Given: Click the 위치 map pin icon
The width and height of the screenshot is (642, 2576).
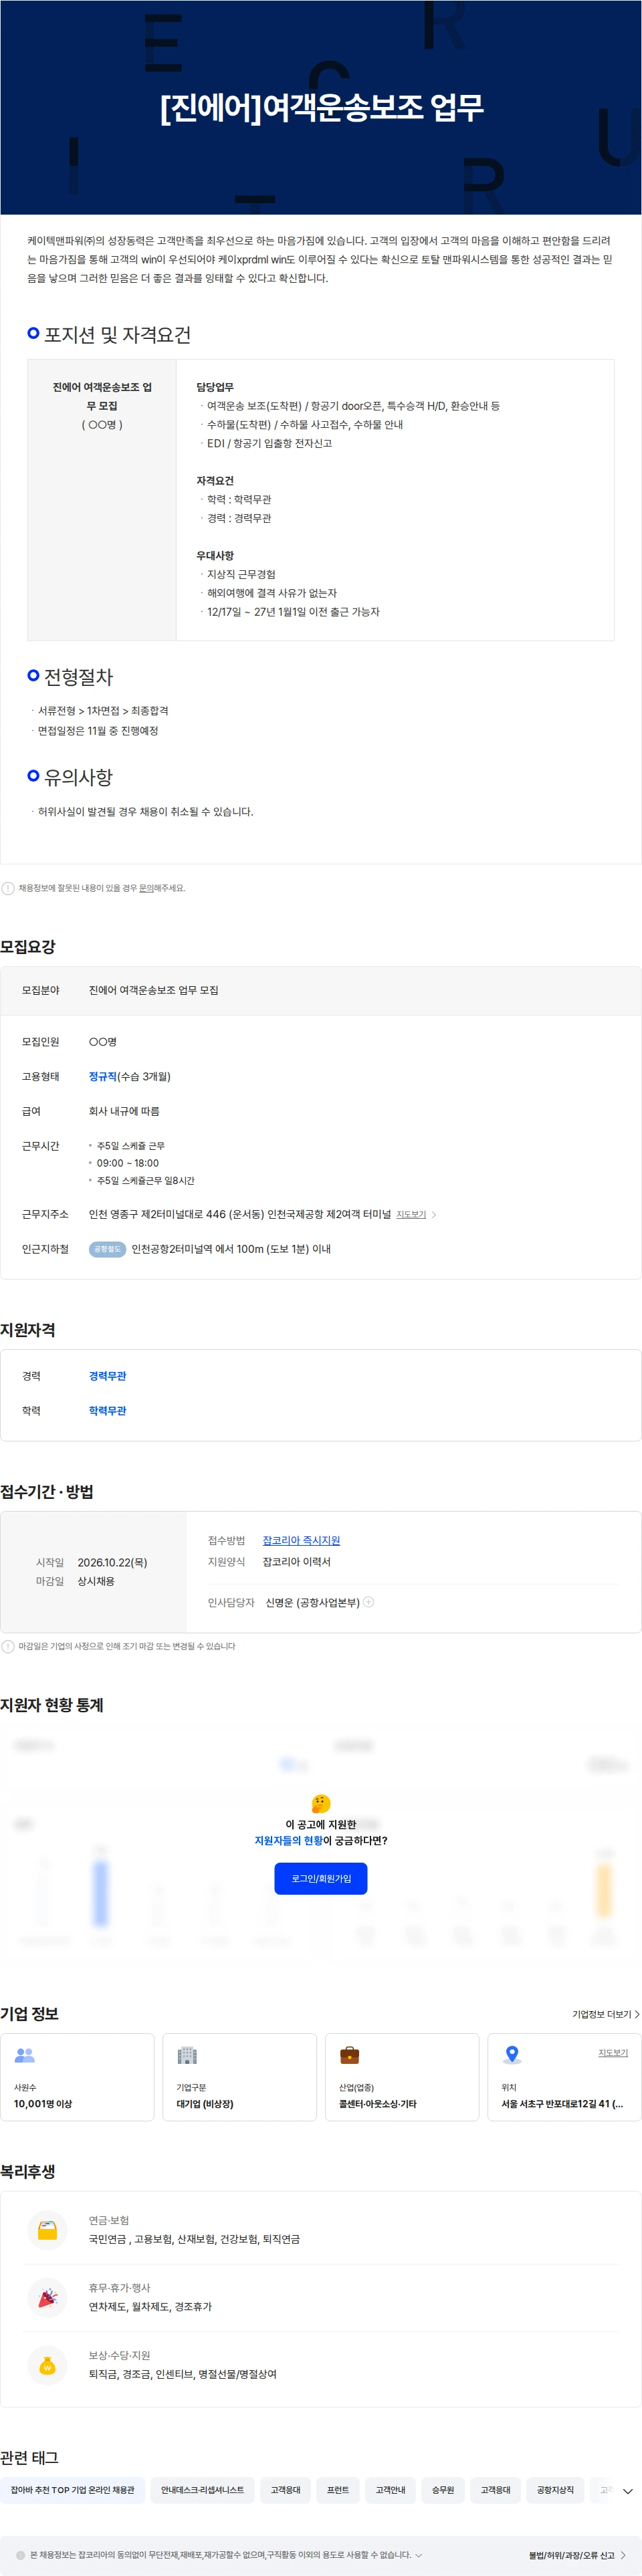Looking at the screenshot, I should point(512,2055).
